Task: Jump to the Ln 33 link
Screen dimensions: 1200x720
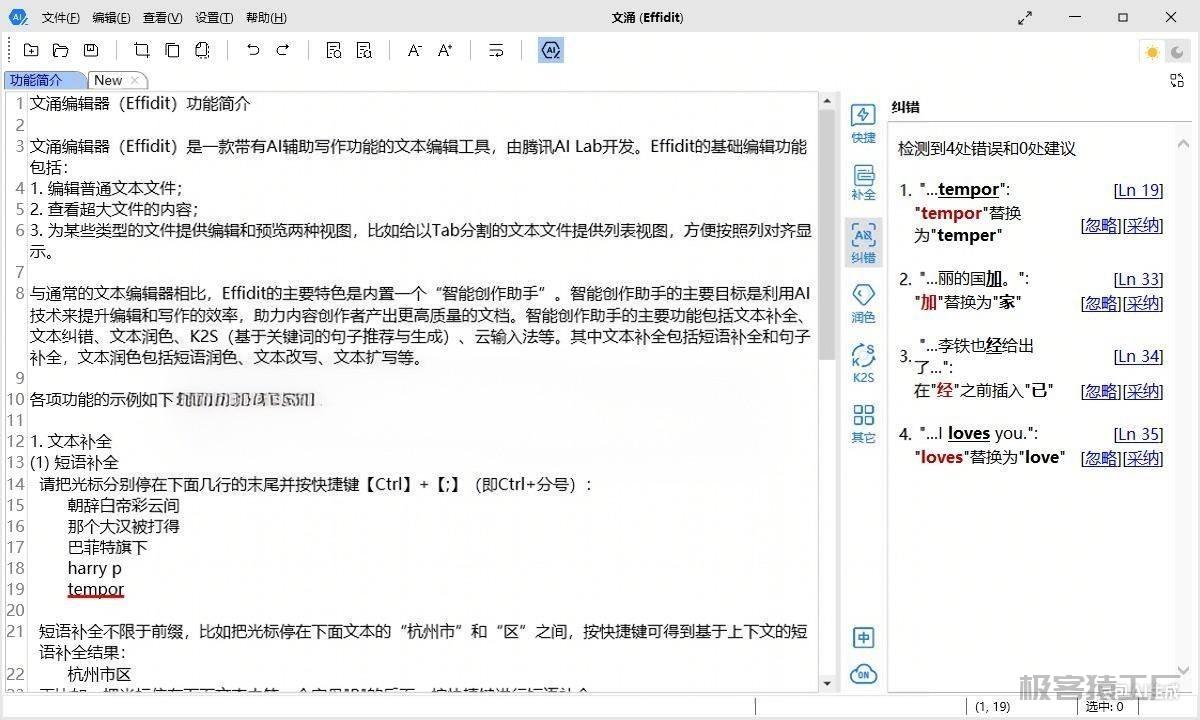Action: point(1138,279)
